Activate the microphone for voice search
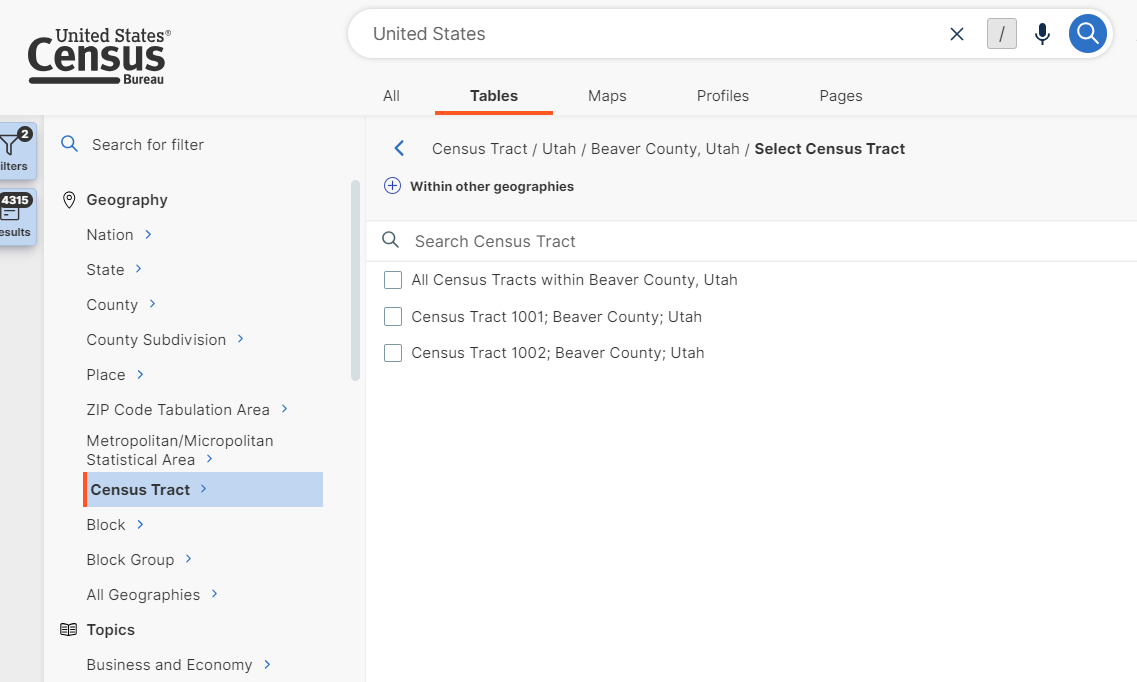The height and width of the screenshot is (682, 1137). point(1042,33)
